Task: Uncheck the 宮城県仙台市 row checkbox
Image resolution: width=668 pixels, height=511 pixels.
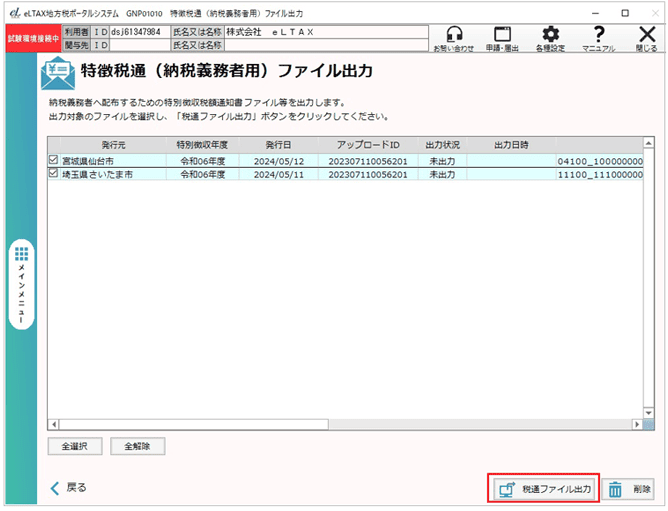Action: pos(53,160)
